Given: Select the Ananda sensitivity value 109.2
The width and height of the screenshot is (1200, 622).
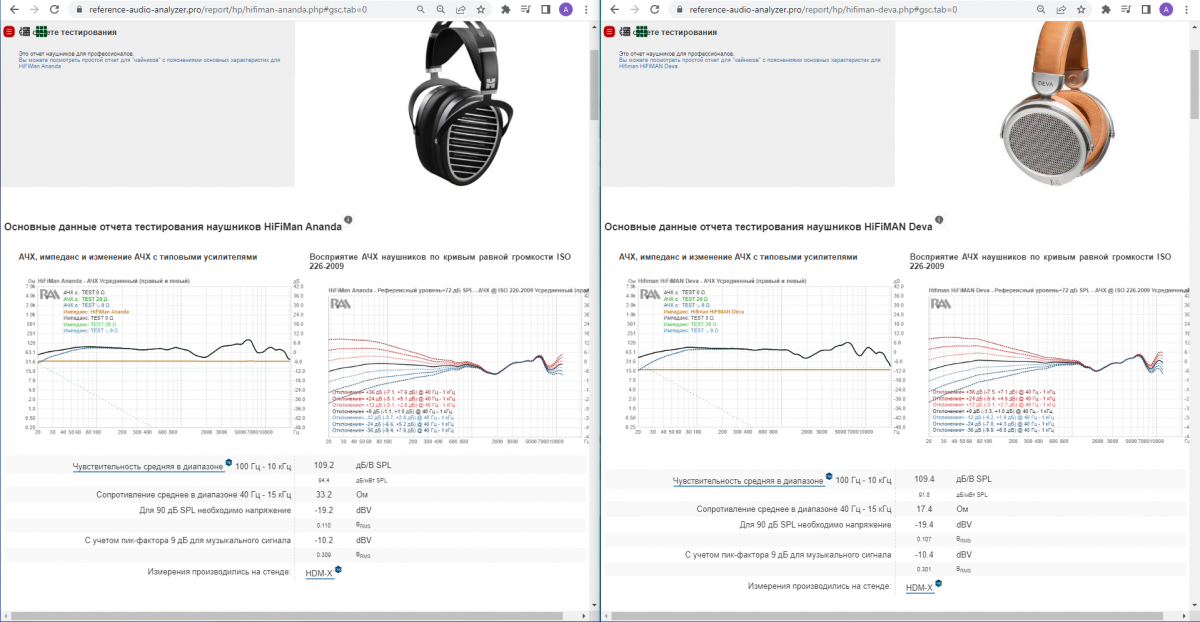Looking at the screenshot, I should pyautogui.click(x=324, y=465).
